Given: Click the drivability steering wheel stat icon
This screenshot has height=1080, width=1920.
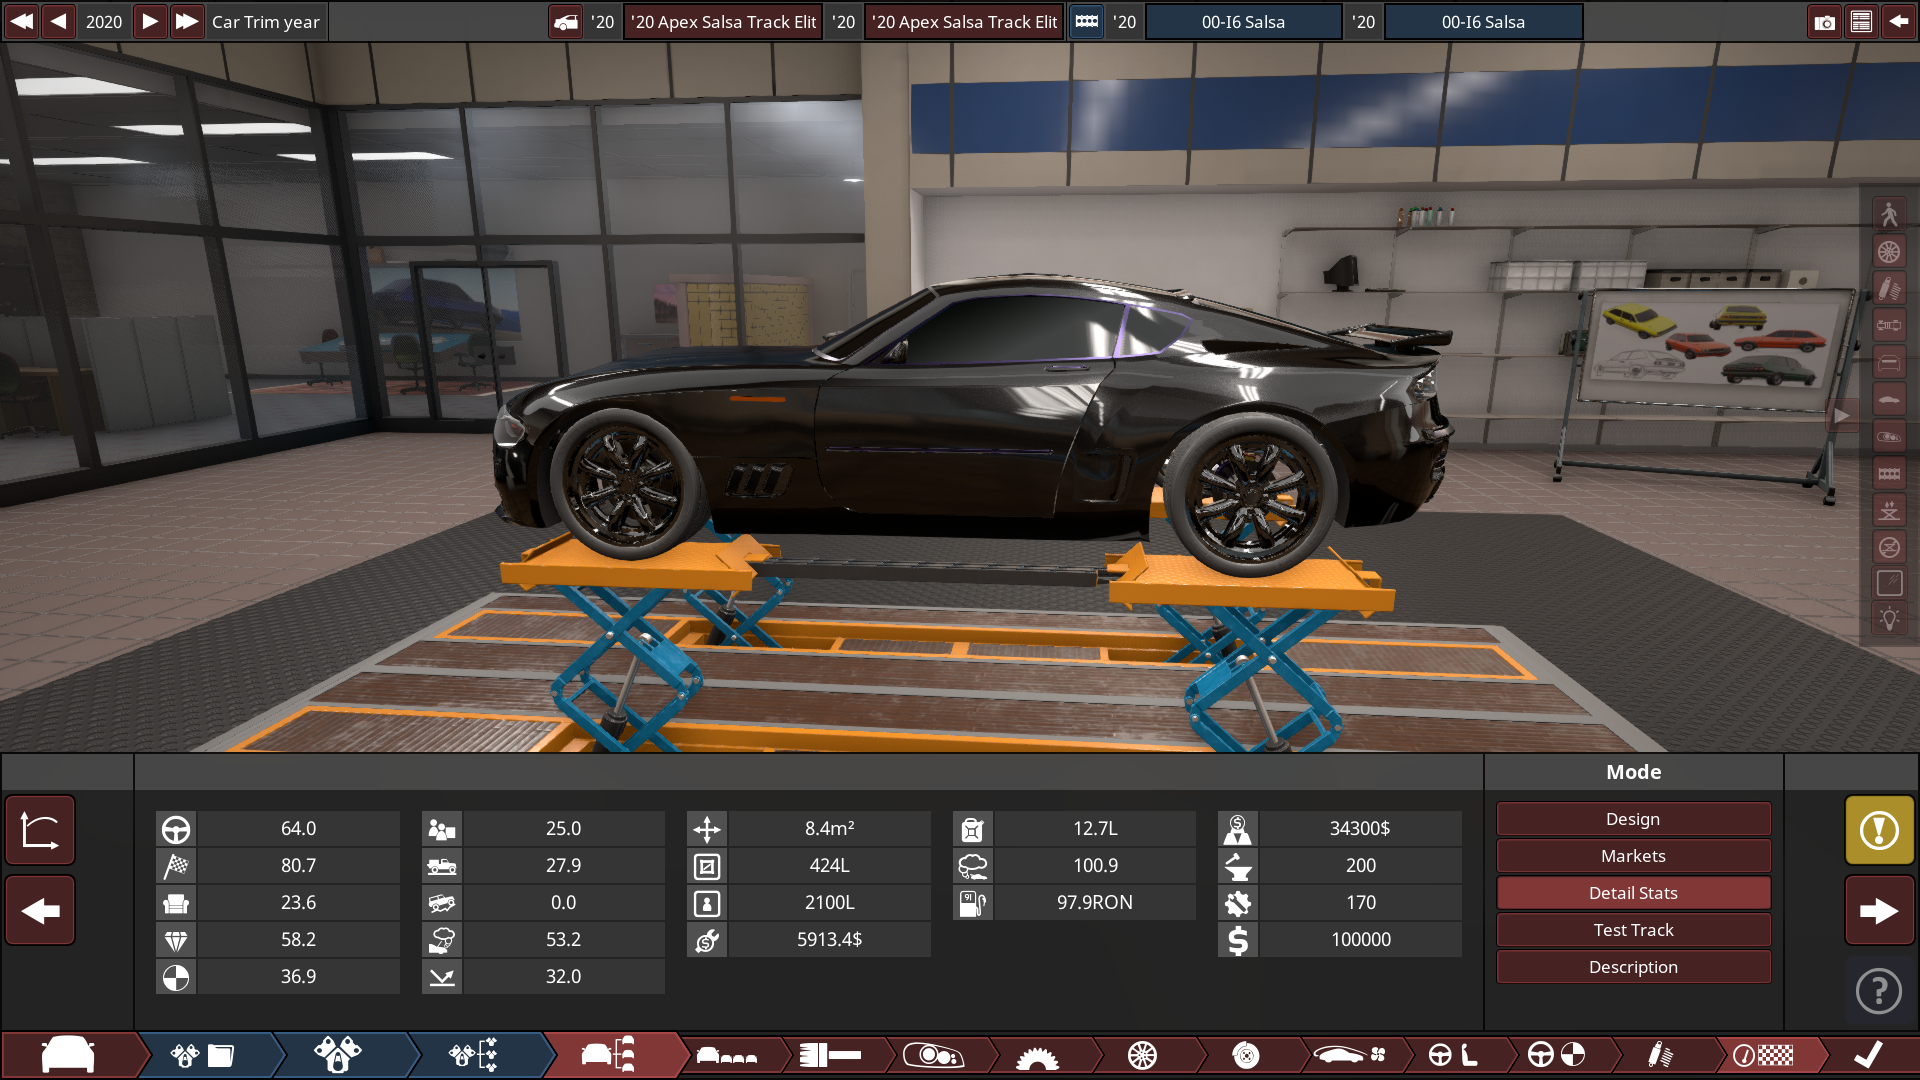Looking at the screenshot, I should coord(176,830).
